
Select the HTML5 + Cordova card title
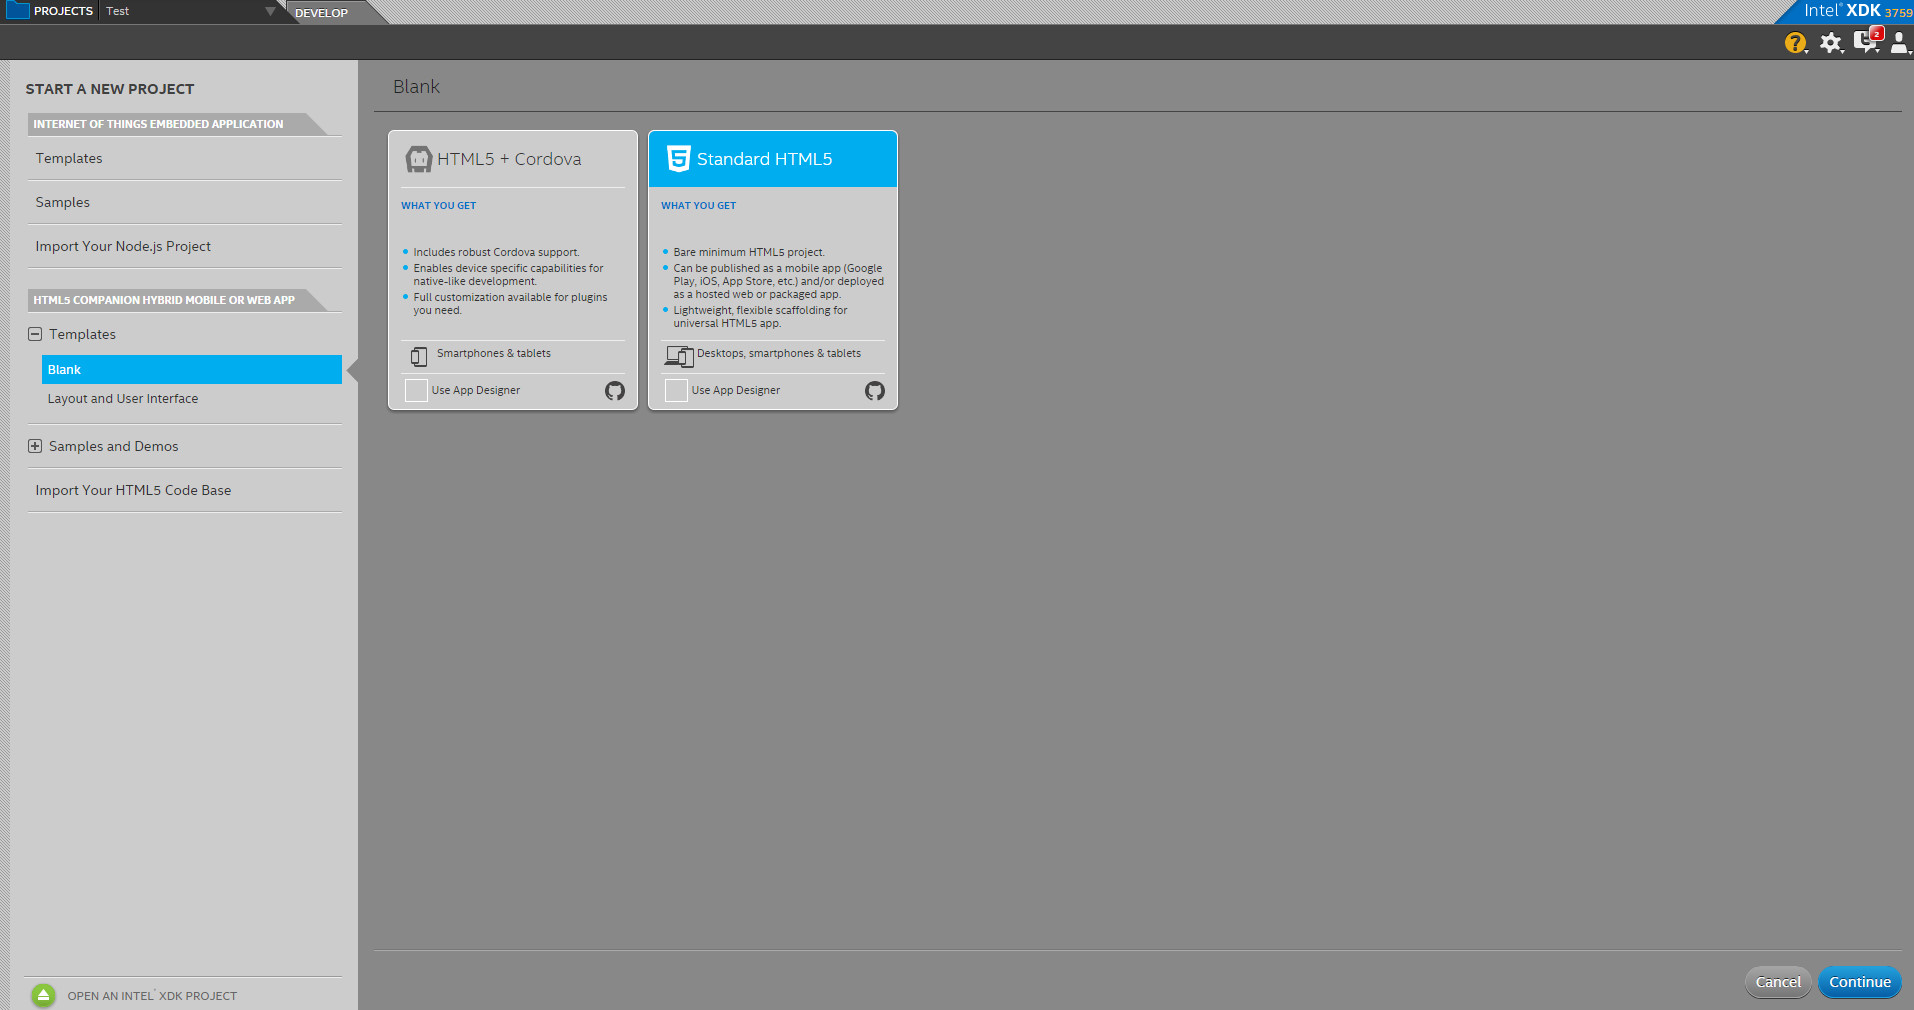509,159
